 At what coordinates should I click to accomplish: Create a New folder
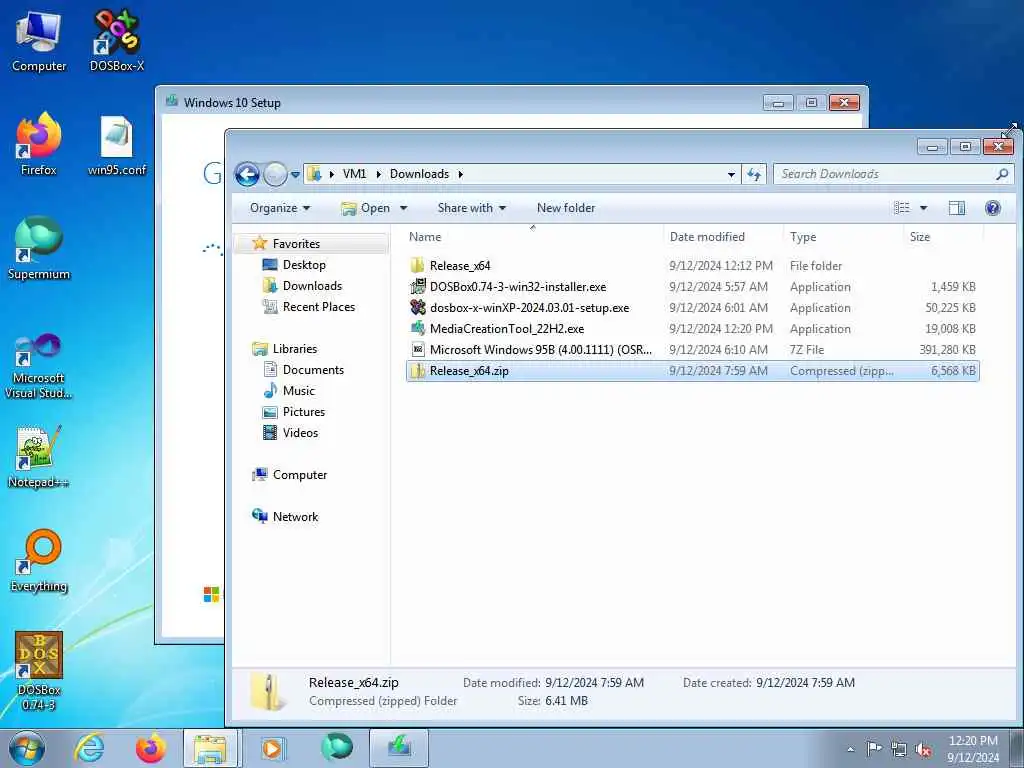[566, 208]
